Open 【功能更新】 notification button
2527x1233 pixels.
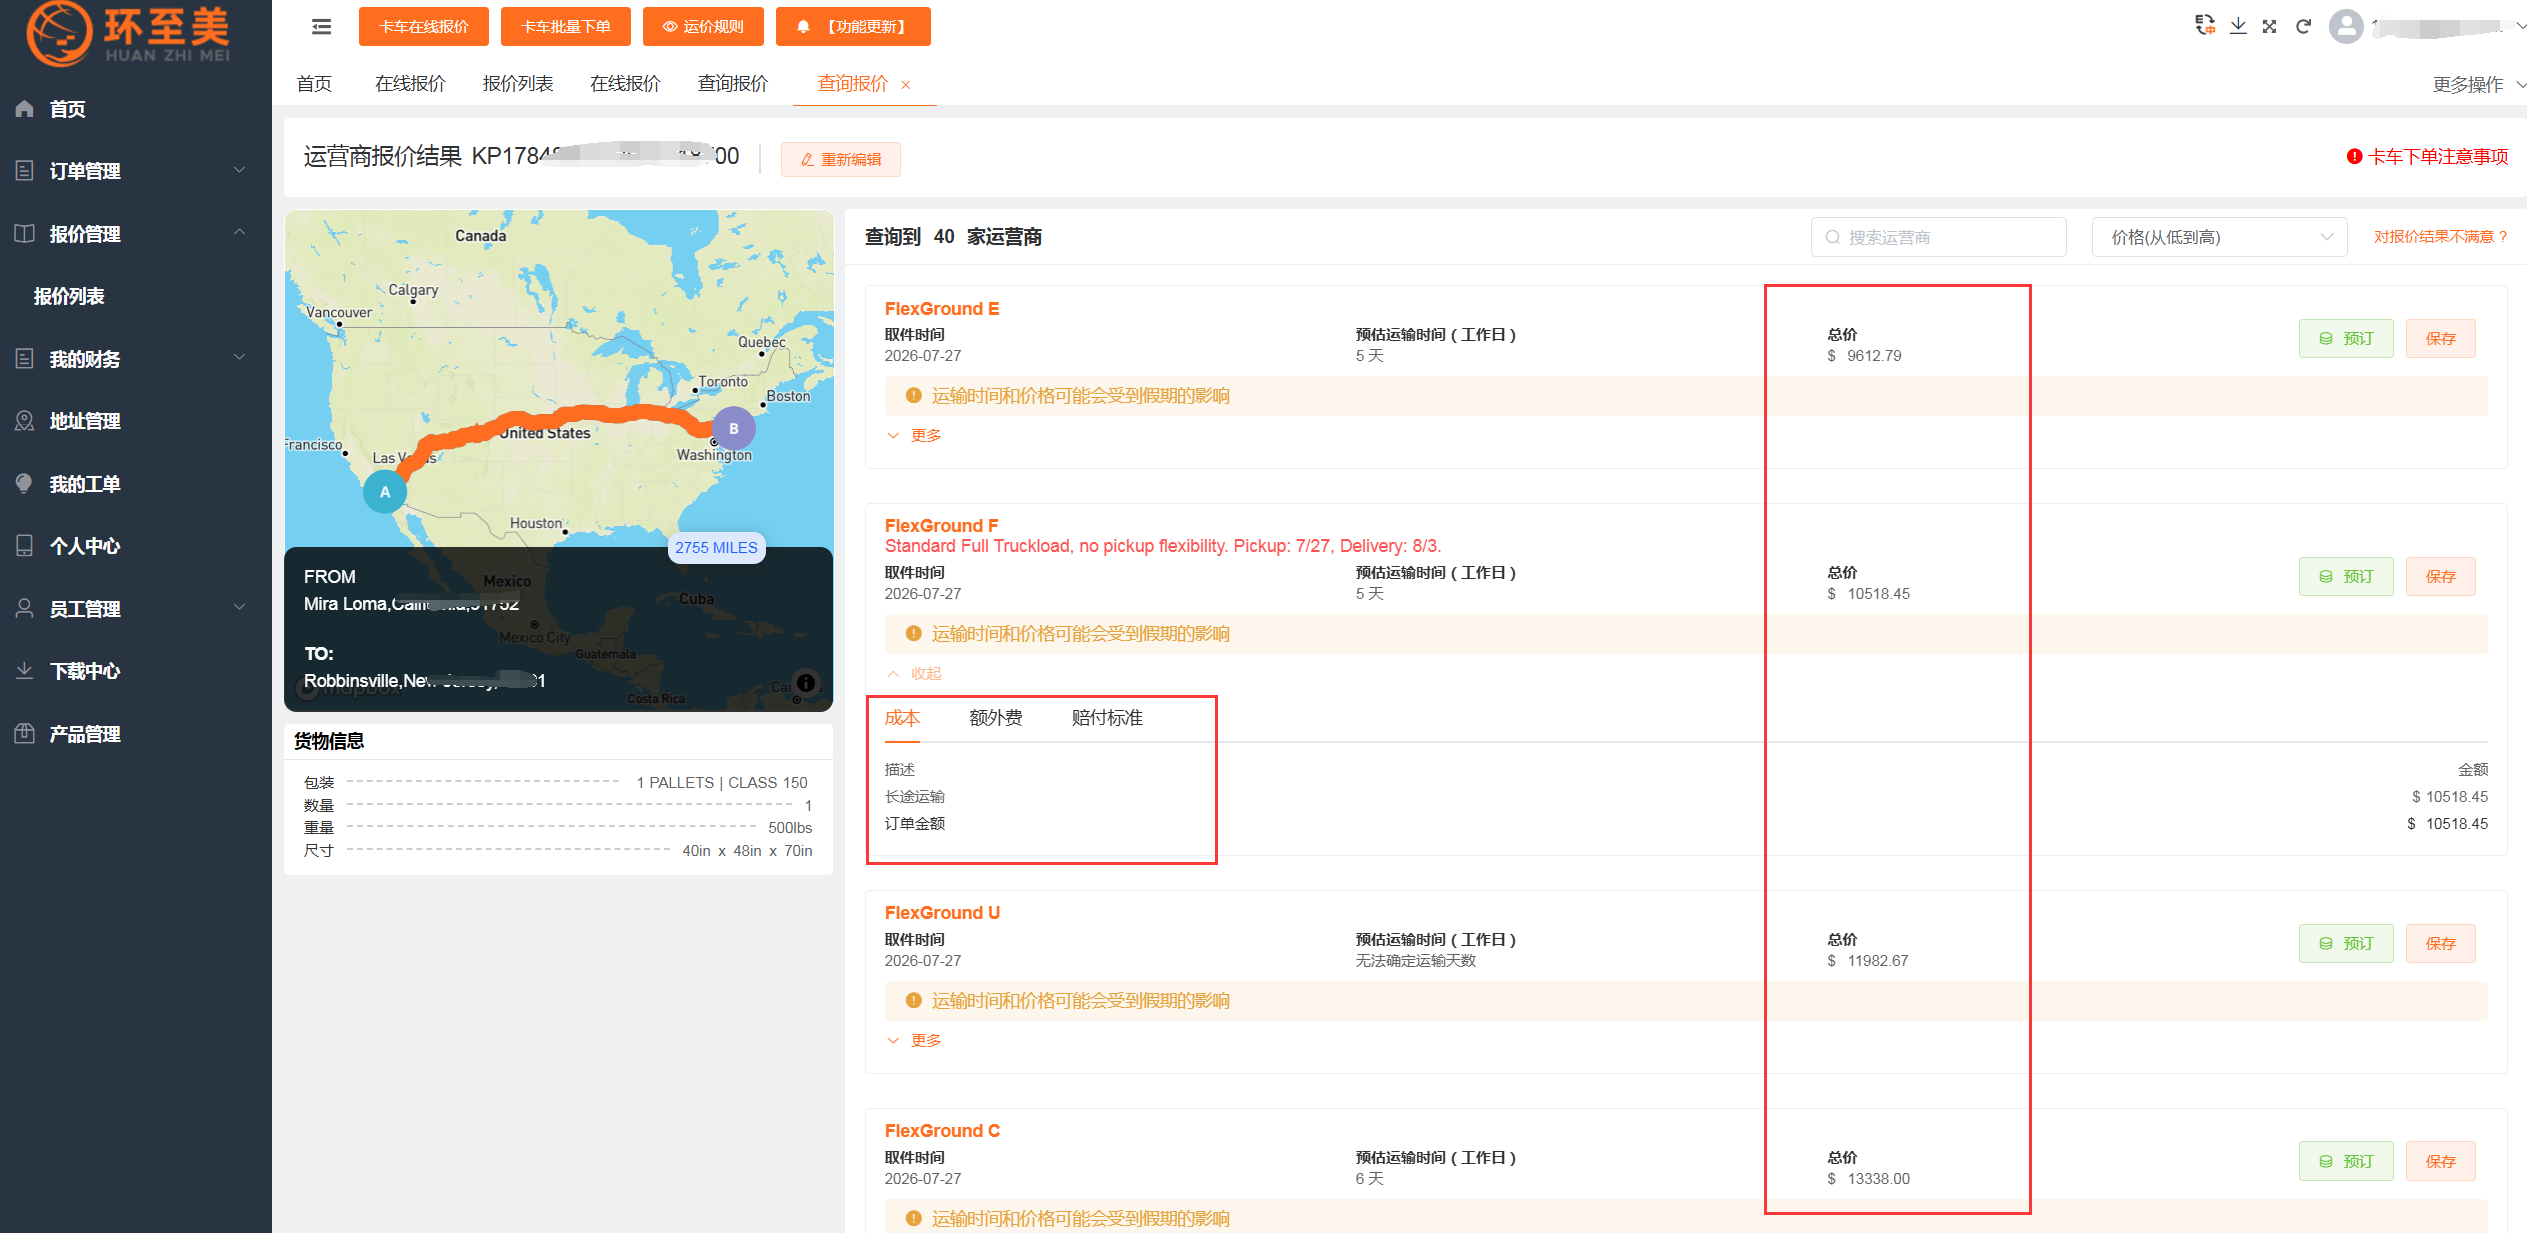[853, 27]
